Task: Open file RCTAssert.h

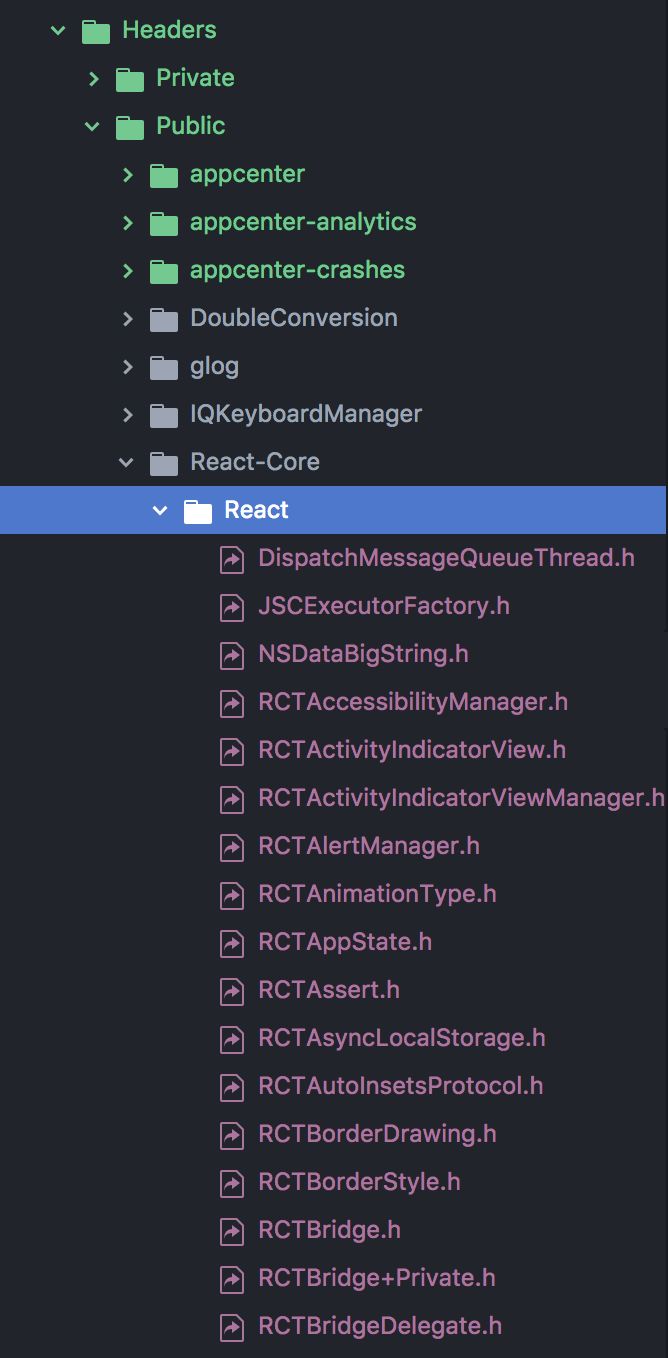Action: tap(329, 990)
